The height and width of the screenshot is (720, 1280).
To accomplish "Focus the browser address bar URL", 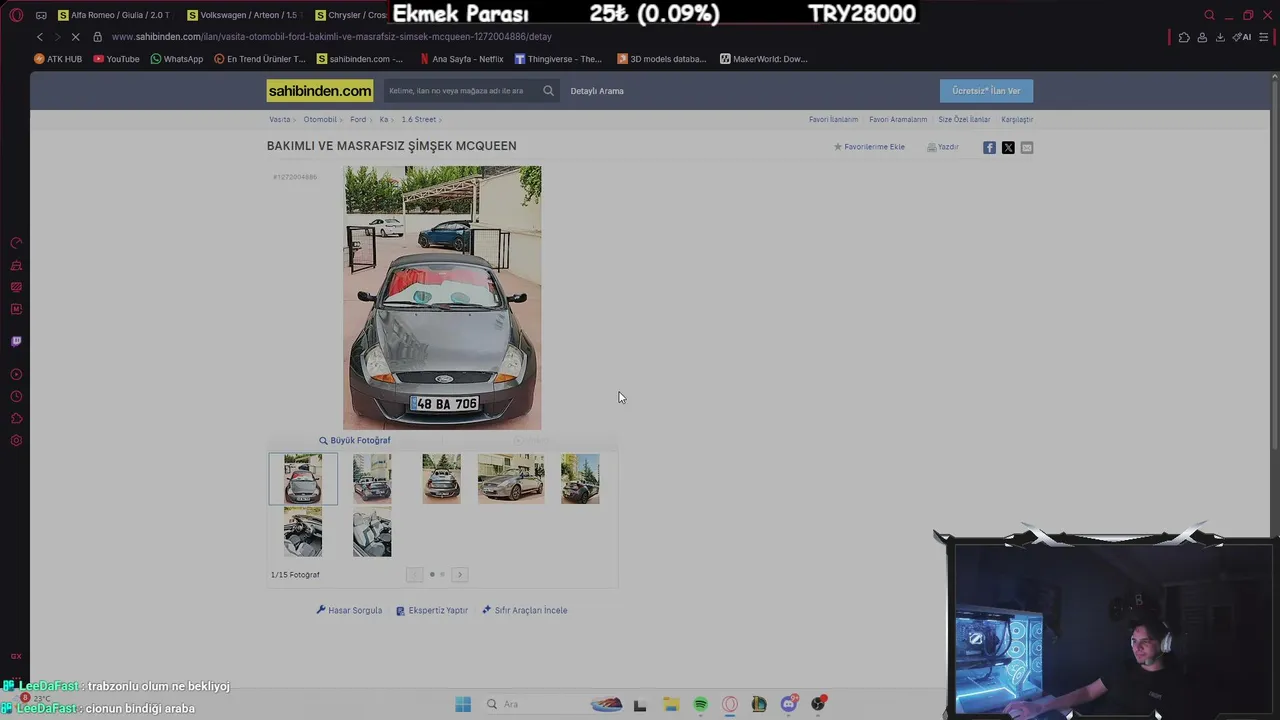I will point(332,37).
